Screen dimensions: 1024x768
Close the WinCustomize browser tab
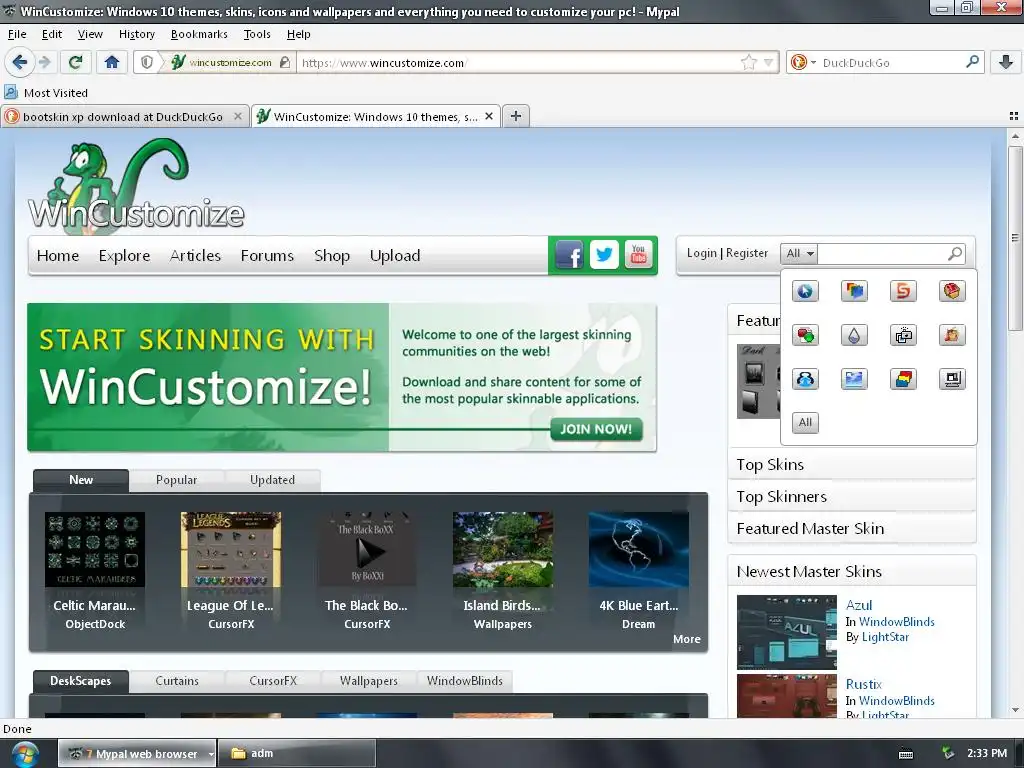[488, 116]
